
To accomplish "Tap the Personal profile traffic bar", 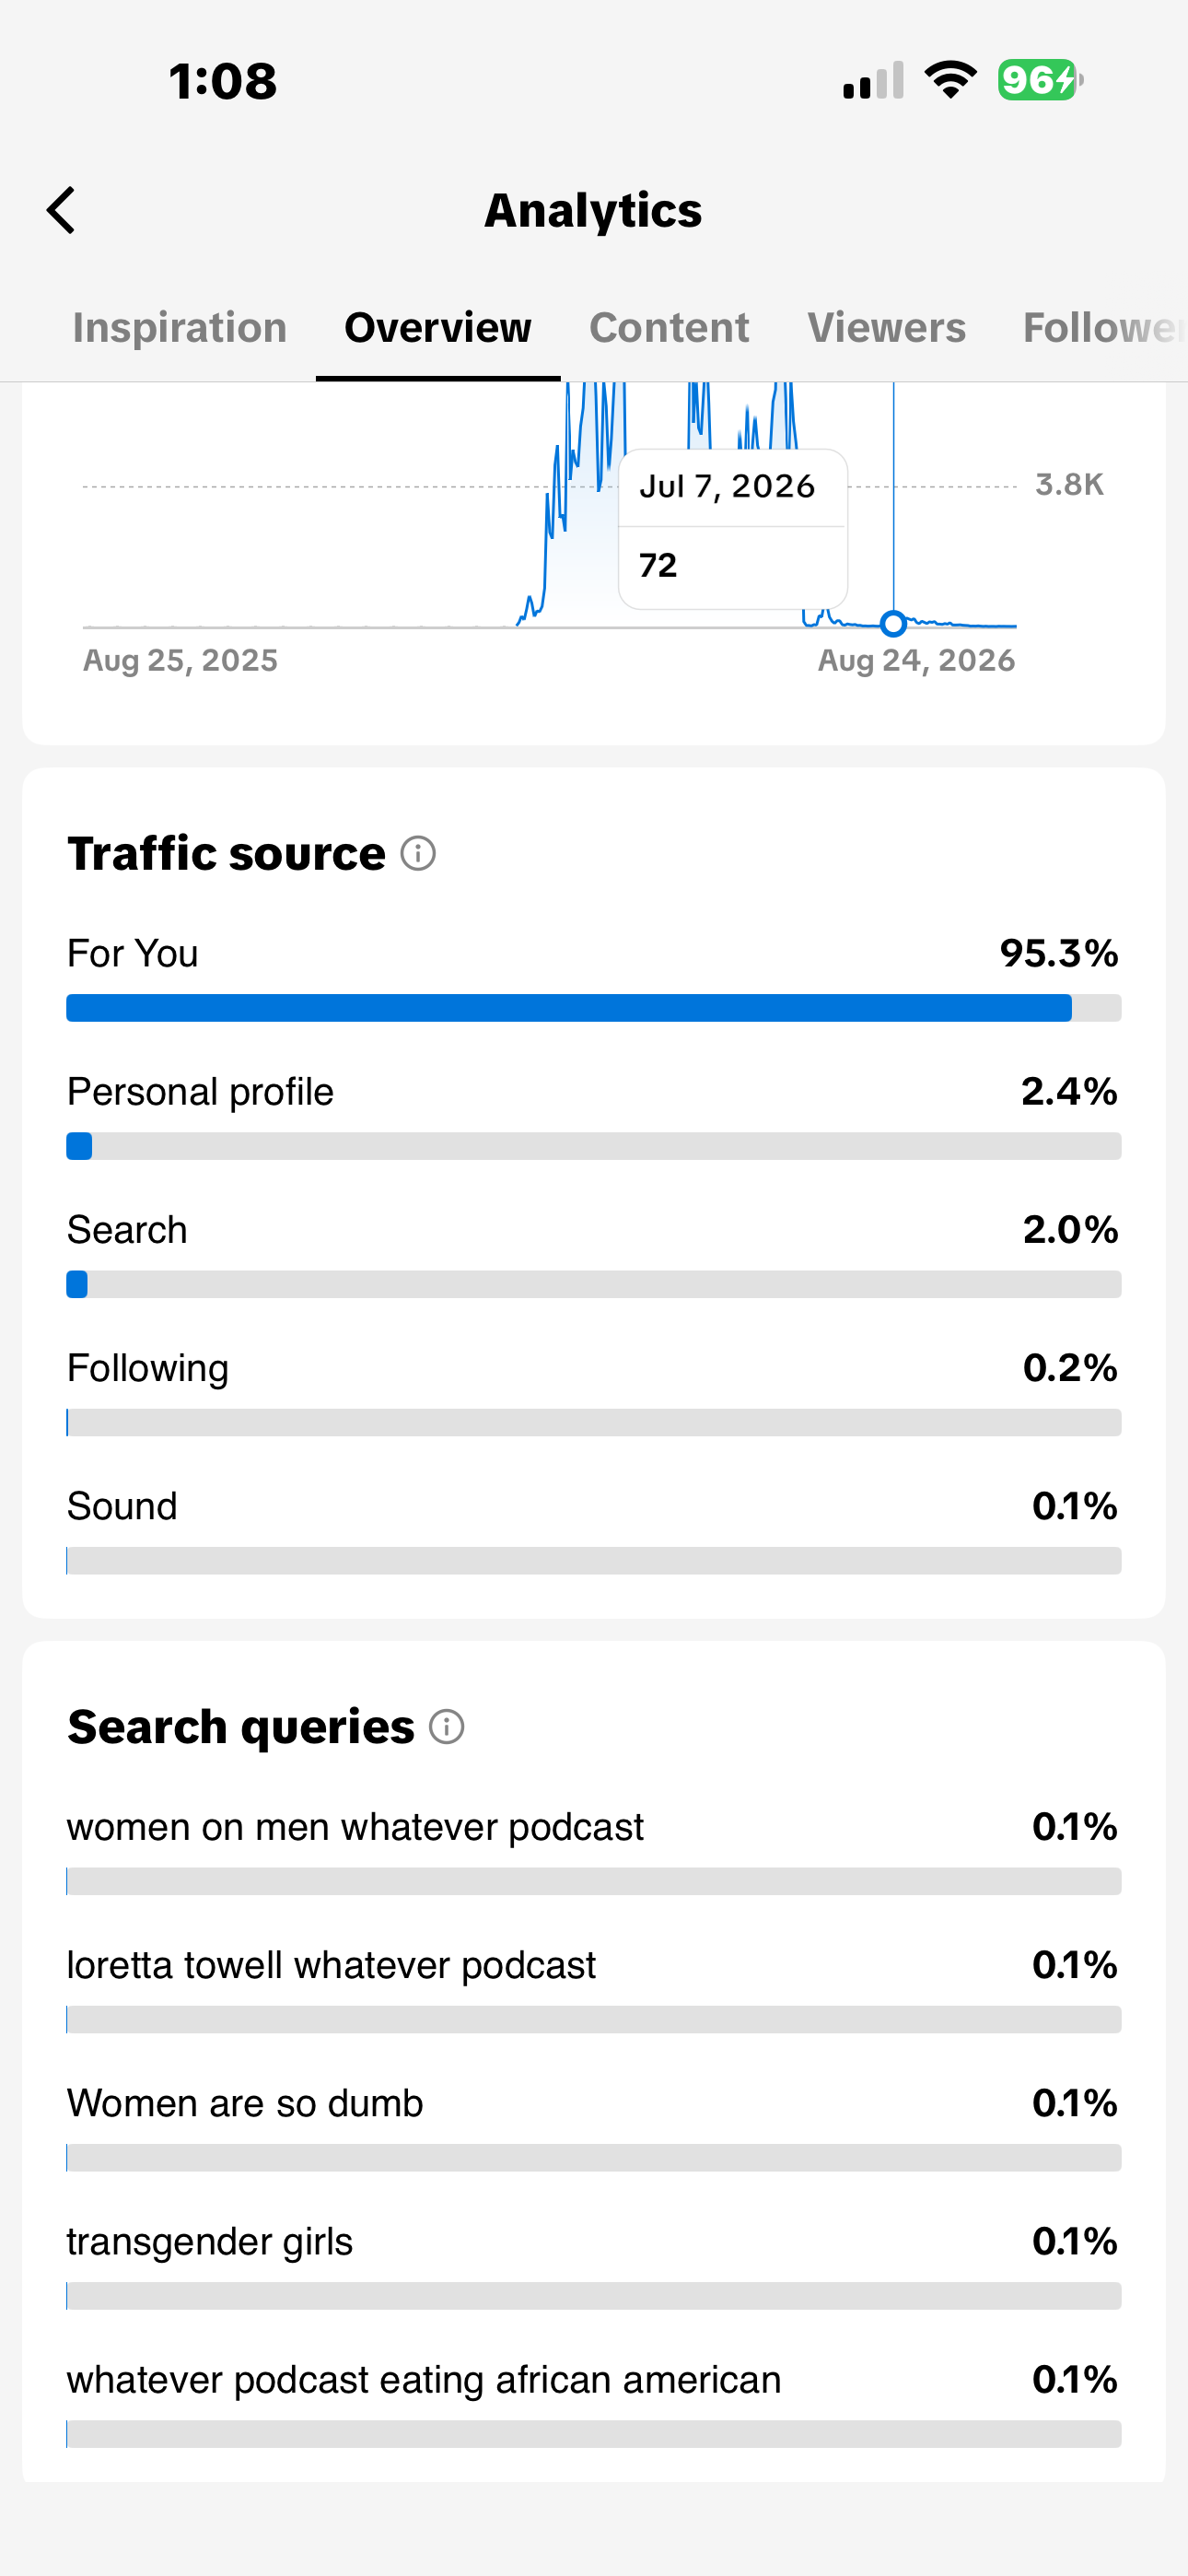I will tap(594, 1146).
